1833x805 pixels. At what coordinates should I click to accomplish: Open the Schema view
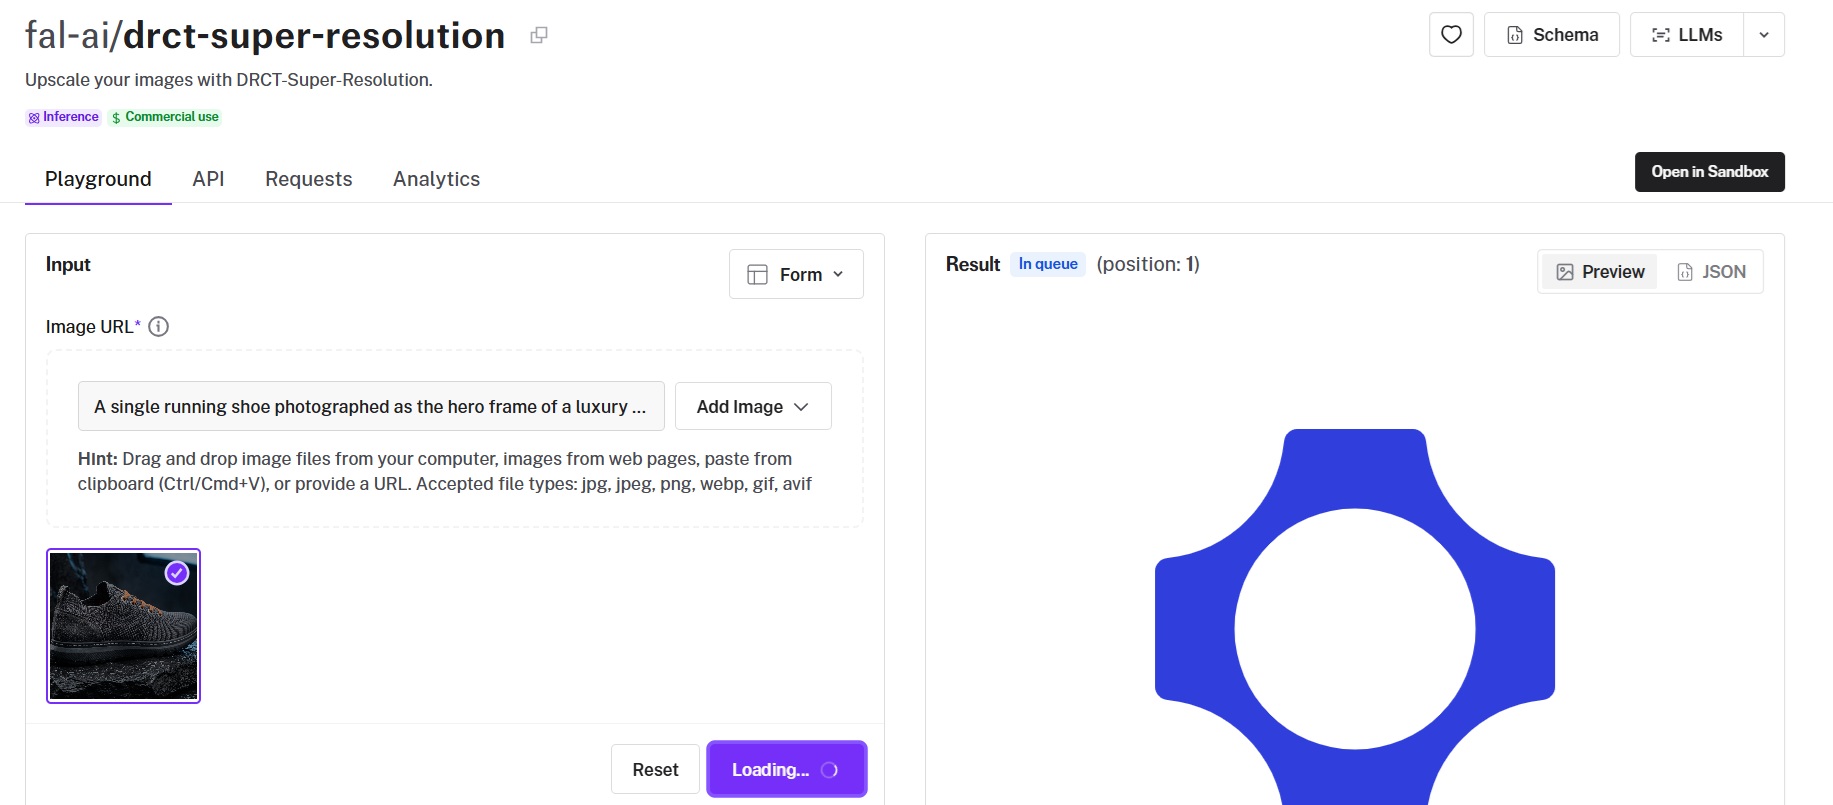pos(1551,35)
